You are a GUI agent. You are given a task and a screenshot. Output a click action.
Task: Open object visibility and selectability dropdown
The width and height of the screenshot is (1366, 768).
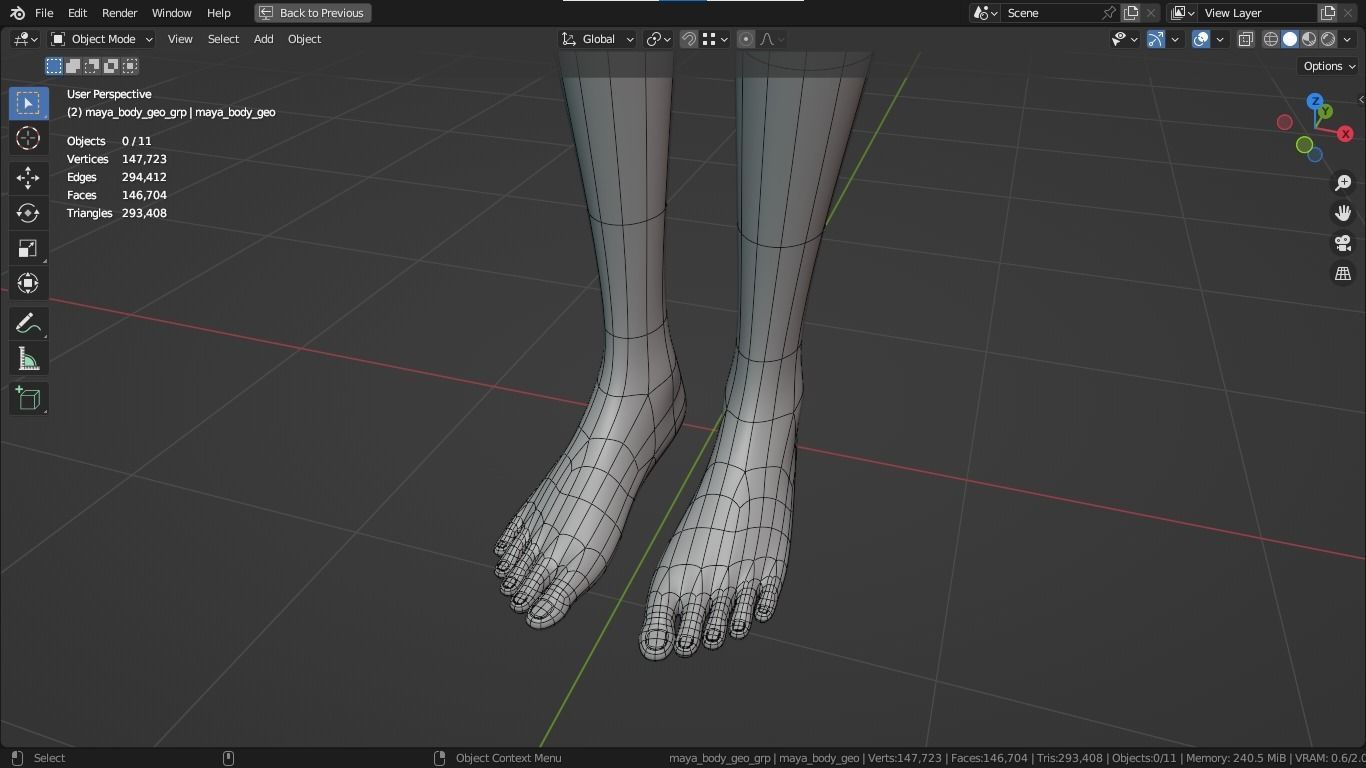(x=1125, y=39)
